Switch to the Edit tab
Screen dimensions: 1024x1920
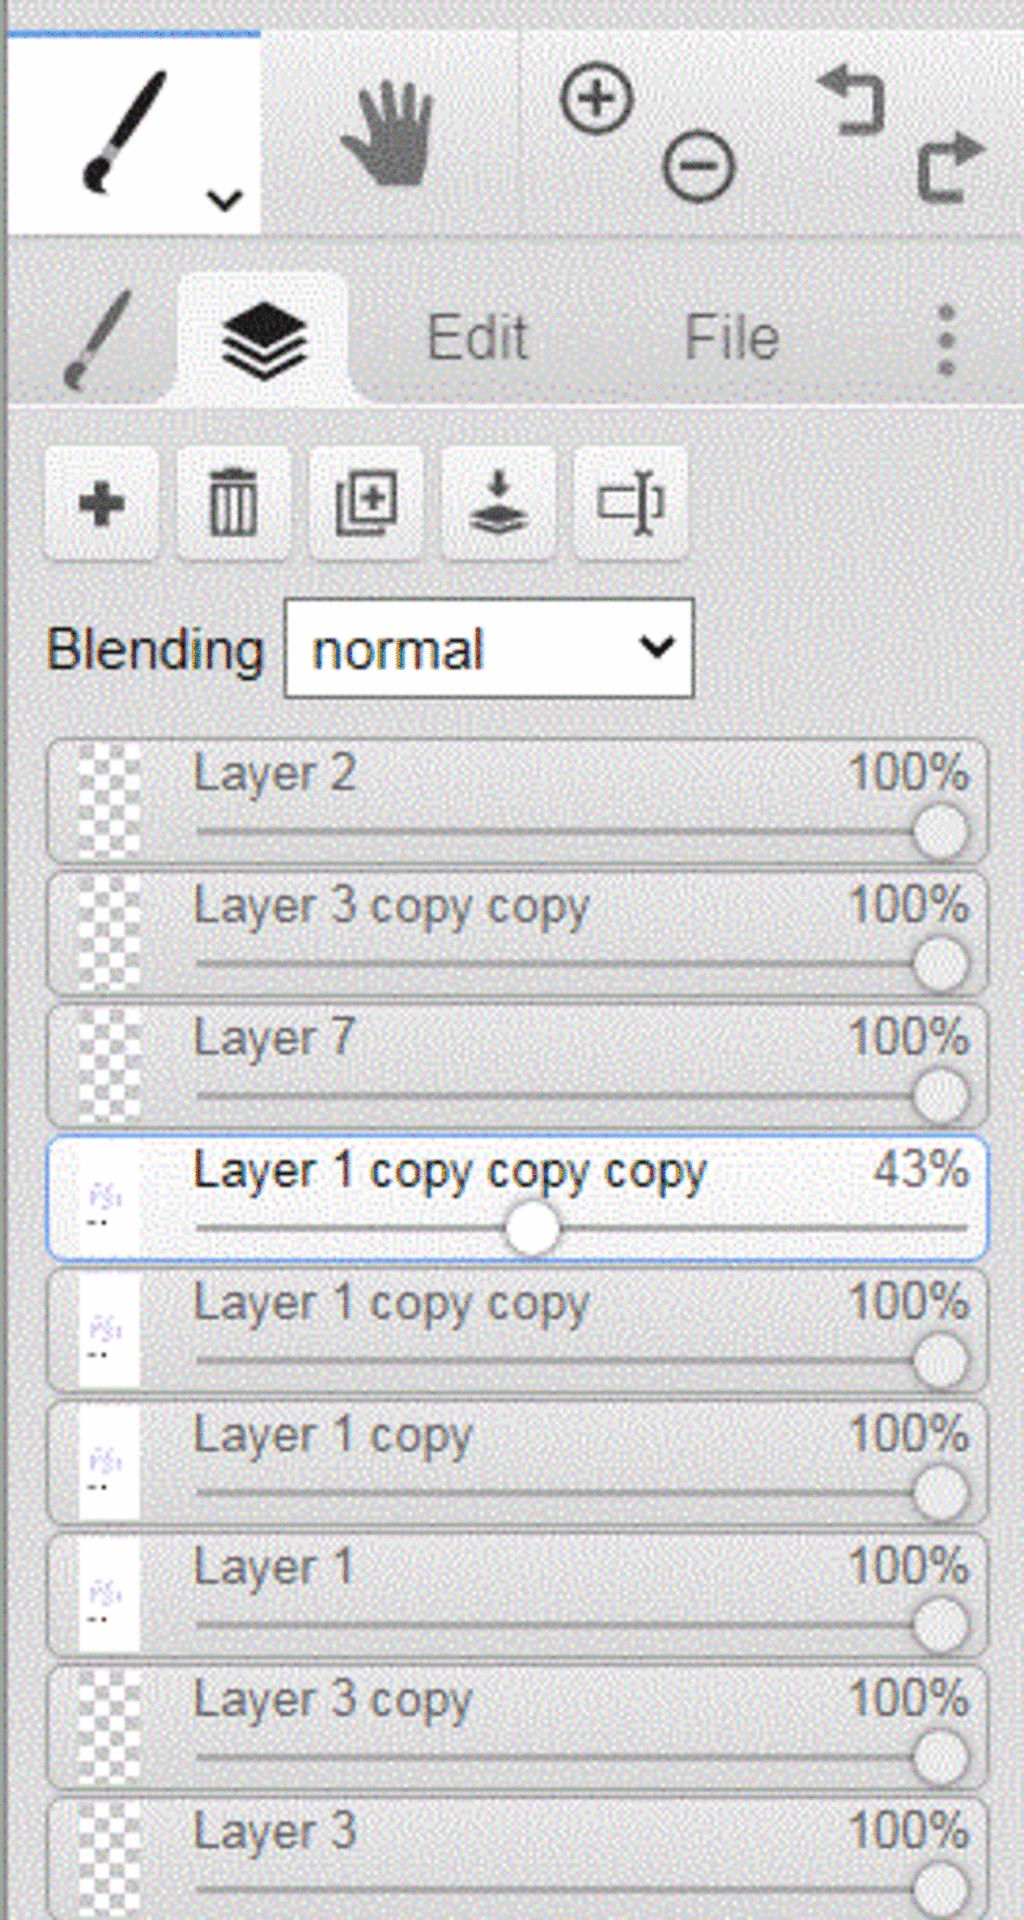477,338
